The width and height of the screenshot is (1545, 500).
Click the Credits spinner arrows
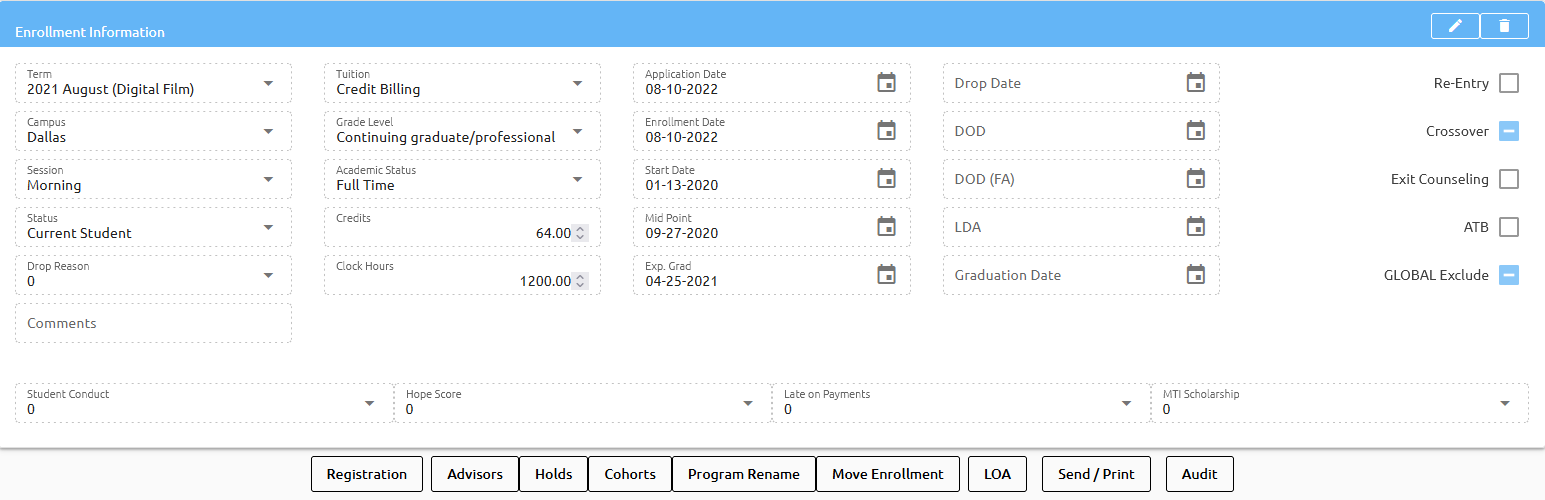click(580, 233)
